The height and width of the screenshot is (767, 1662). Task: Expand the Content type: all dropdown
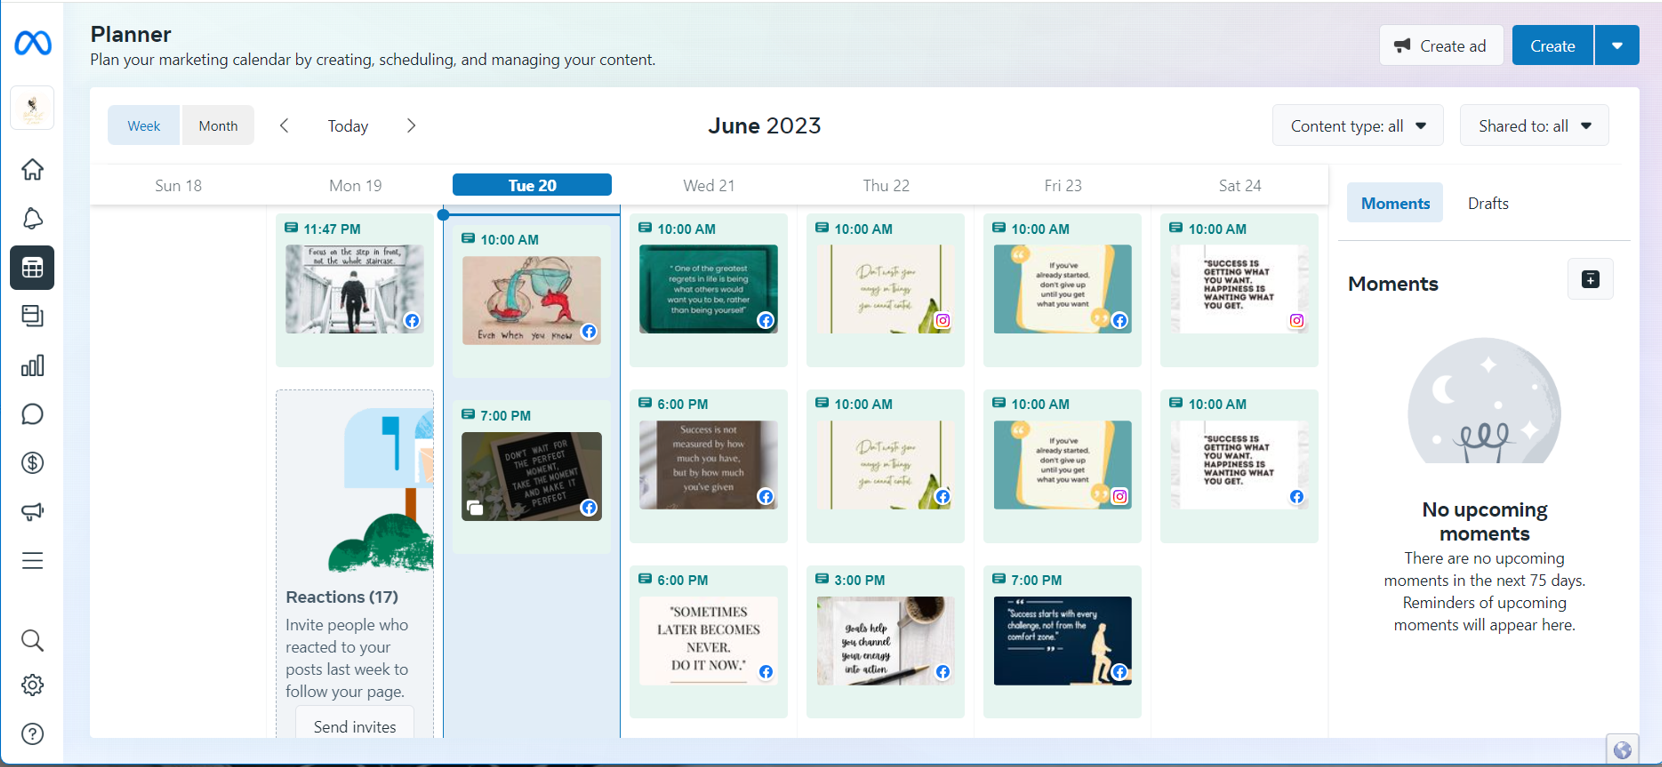coord(1358,126)
